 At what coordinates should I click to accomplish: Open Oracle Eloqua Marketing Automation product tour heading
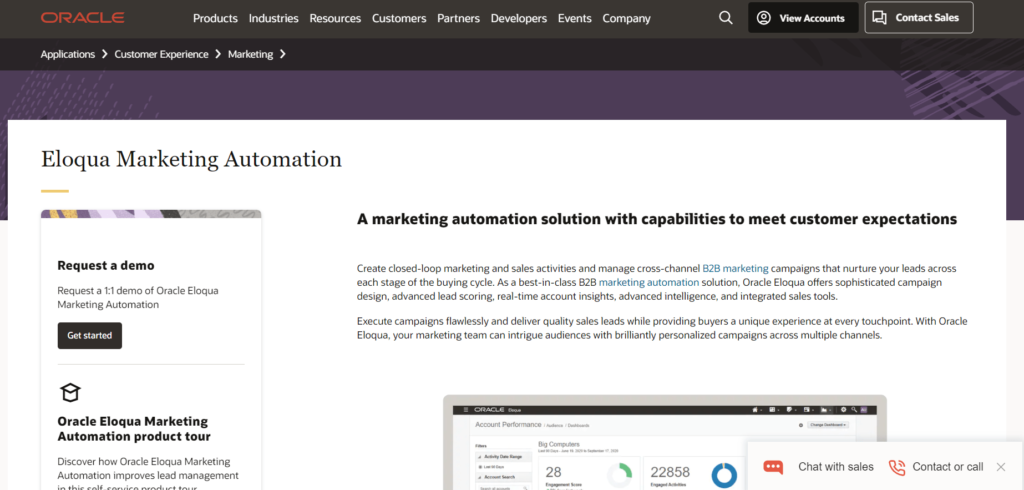click(x=134, y=429)
